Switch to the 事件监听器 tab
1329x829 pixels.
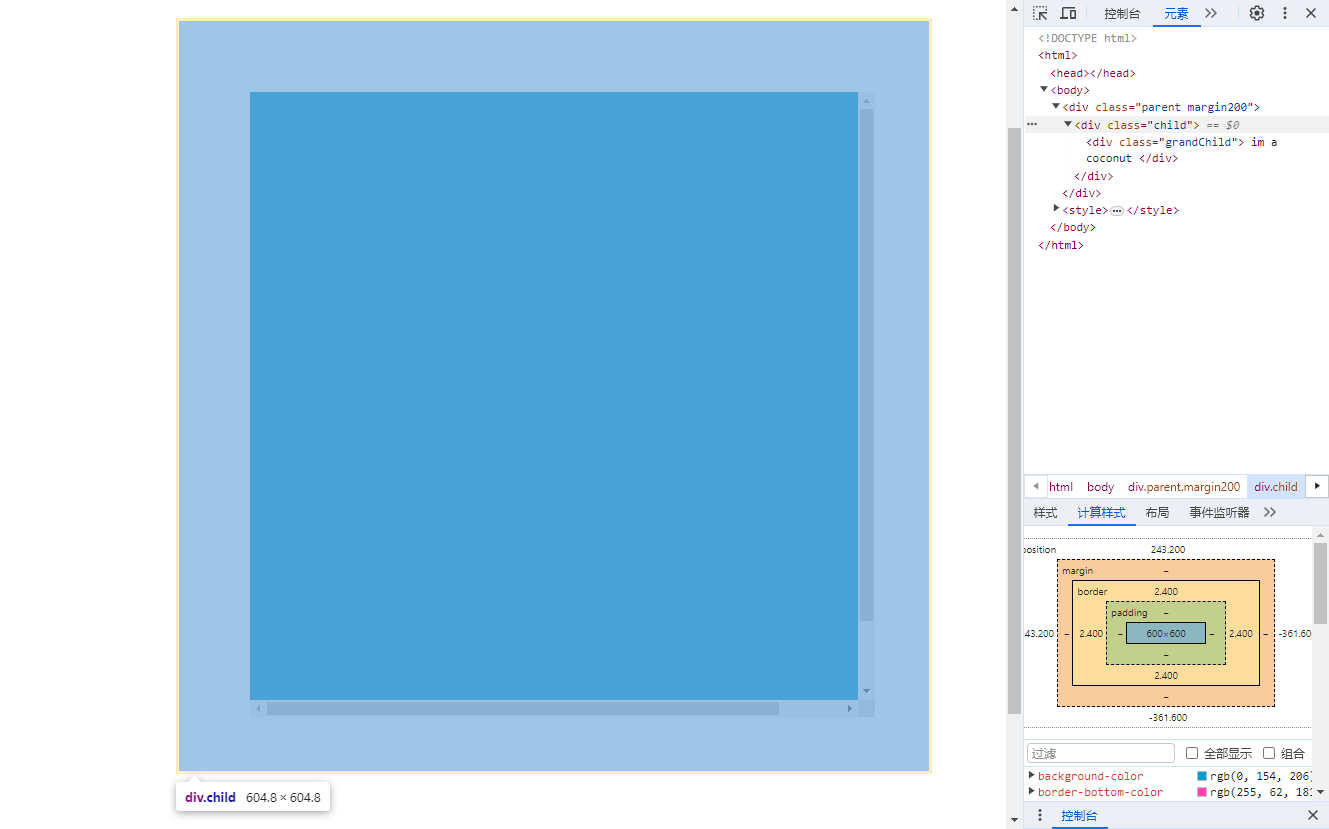point(1219,513)
